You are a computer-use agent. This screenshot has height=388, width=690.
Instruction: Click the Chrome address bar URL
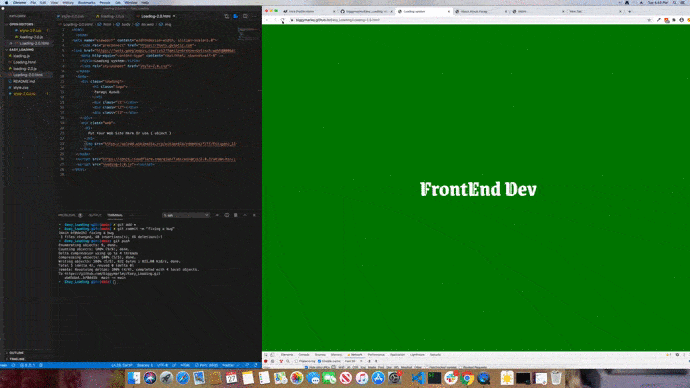coord(338,20)
